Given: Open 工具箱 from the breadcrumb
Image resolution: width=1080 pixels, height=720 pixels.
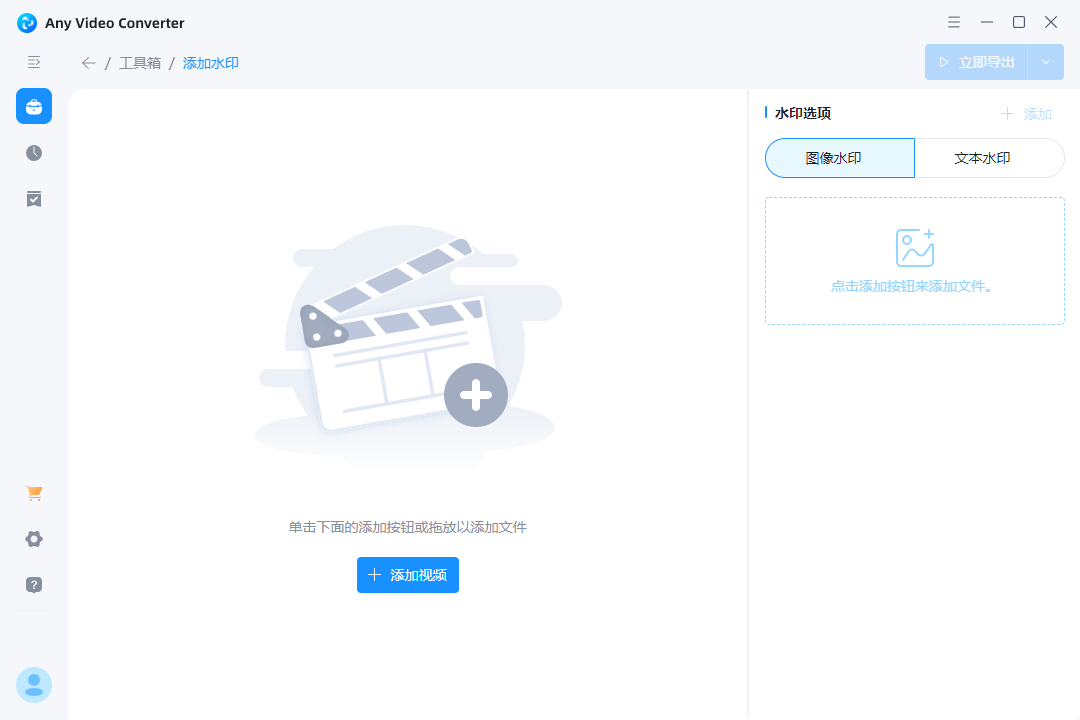Looking at the screenshot, I should point(139,62).
